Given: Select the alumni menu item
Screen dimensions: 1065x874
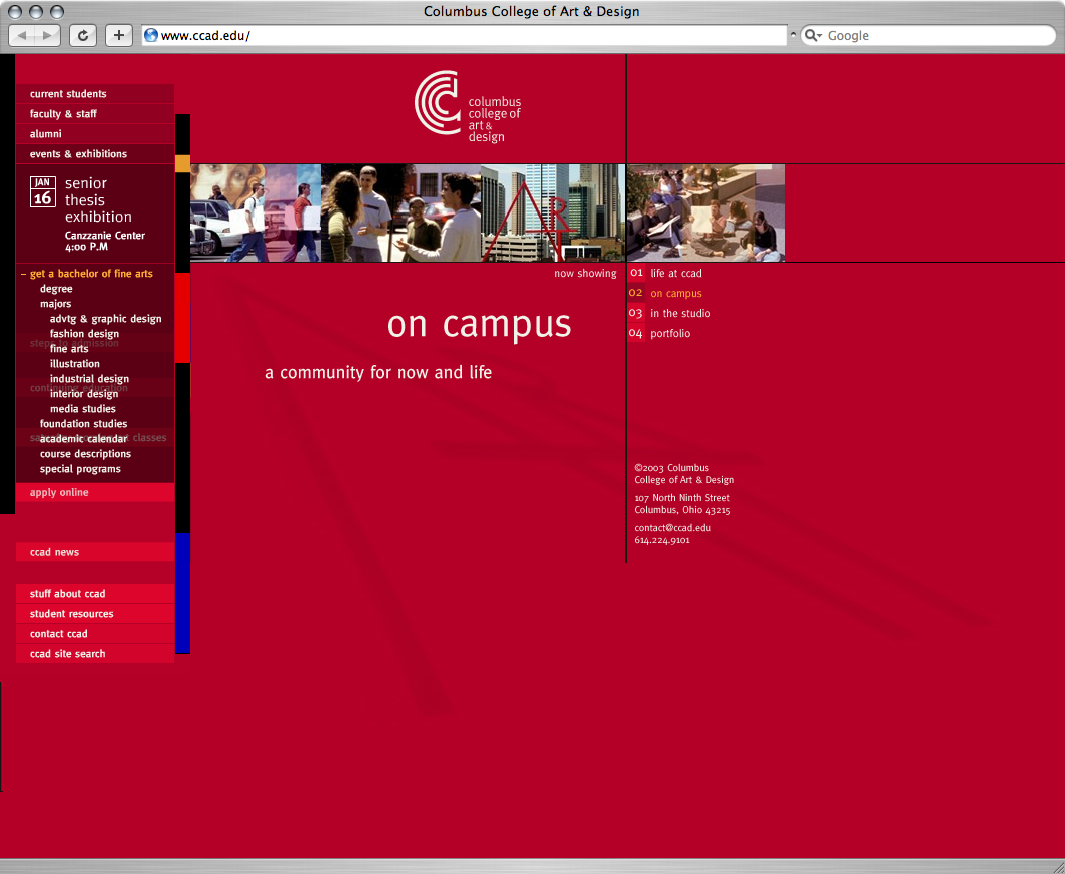Looking at the screenshot, I should [94, 134].
